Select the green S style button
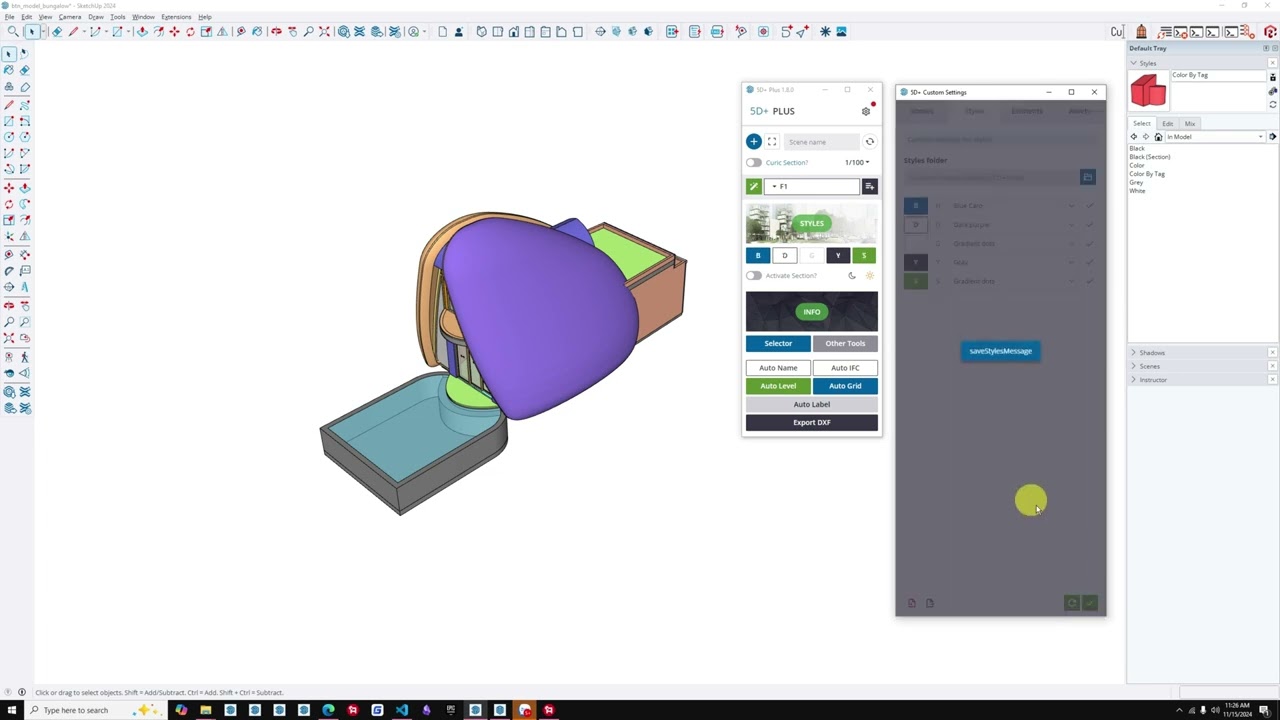1280x720 pixels. (x=864, y=256)
